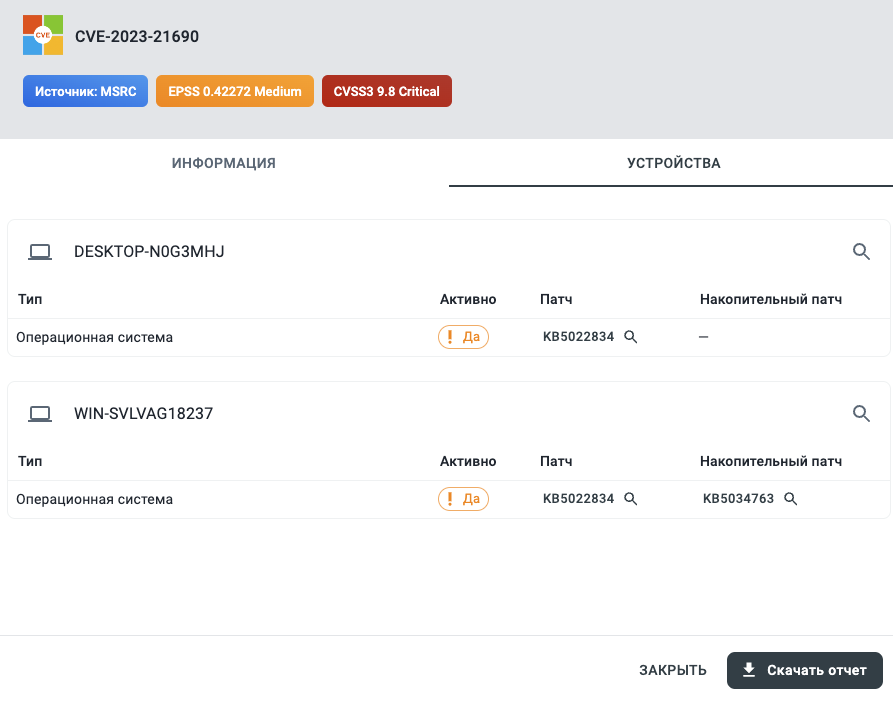
Task: Click the CVE Microsoft logo icon
Action: (43, 35)
